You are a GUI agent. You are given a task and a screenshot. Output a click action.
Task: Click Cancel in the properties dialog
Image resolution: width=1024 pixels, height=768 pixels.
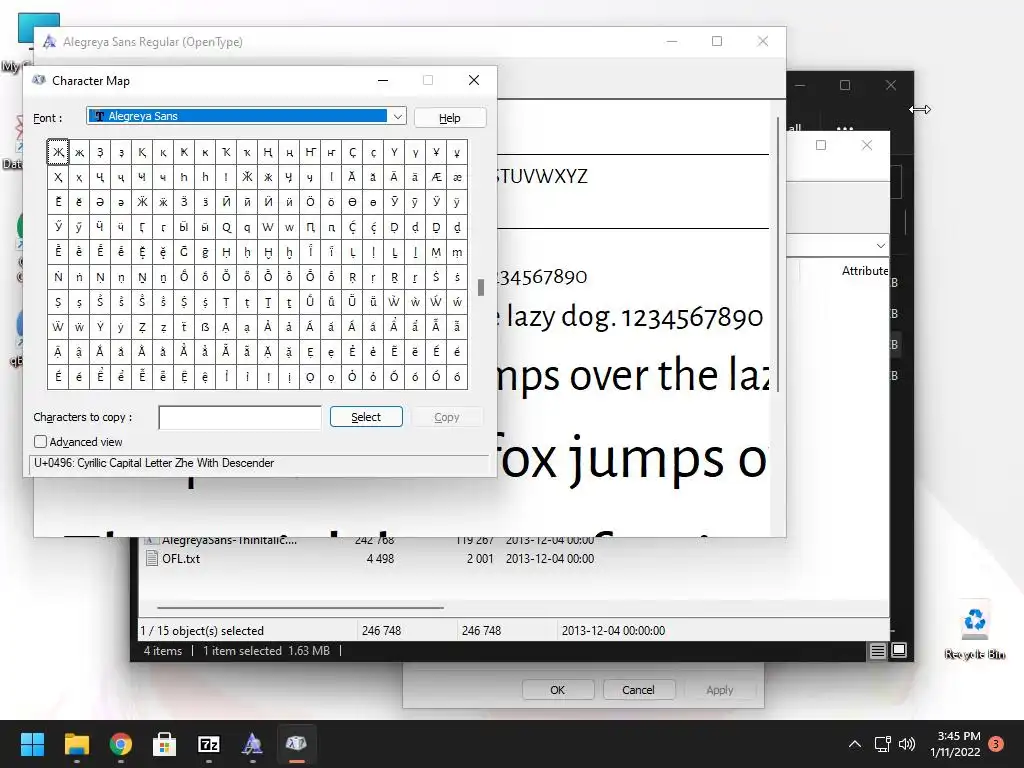point(638,690)
